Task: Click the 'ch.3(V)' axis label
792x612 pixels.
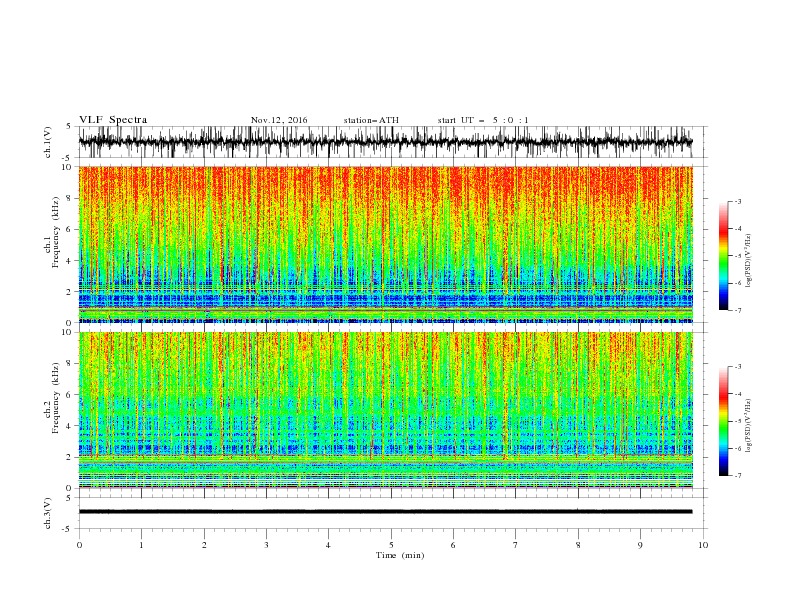Action: 47,513
